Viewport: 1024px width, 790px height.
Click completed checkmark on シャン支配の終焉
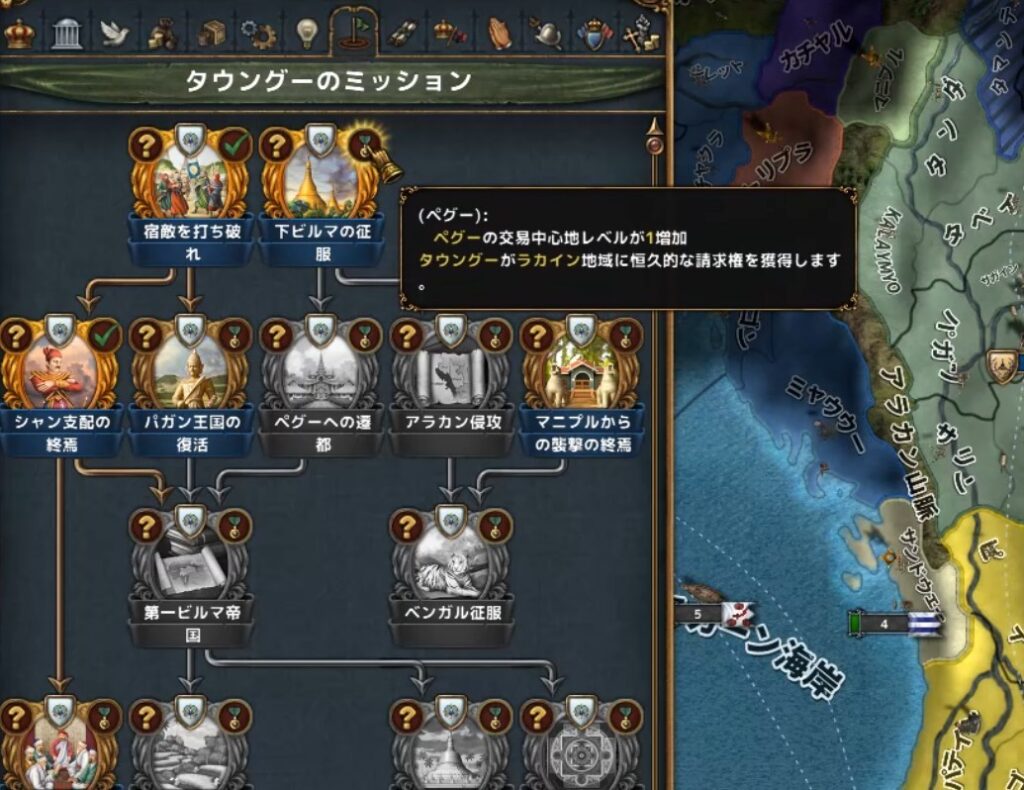[104, 336]
